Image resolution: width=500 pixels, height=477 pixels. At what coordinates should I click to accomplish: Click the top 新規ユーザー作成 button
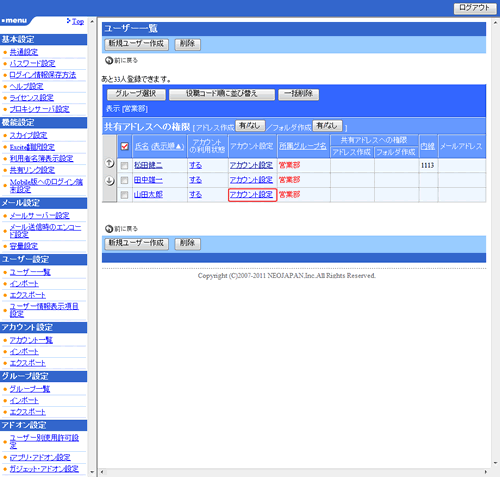click(x=137, y=44)
